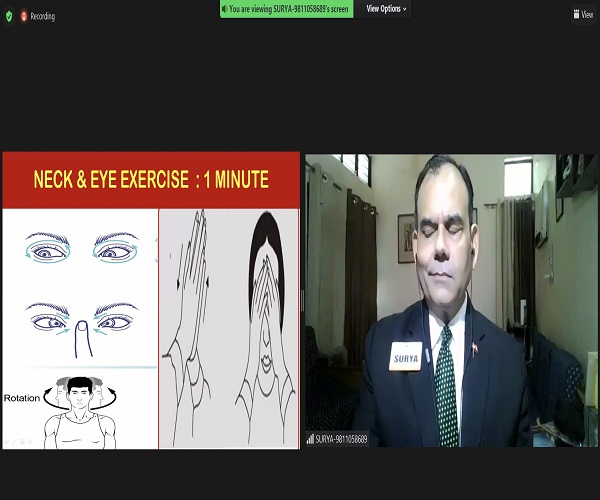
Task: Click the View layout button
Action: point(583,15)
